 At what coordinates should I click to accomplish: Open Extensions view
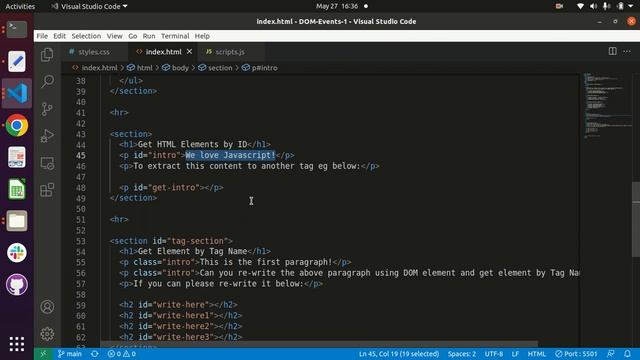tap(47, 190)
